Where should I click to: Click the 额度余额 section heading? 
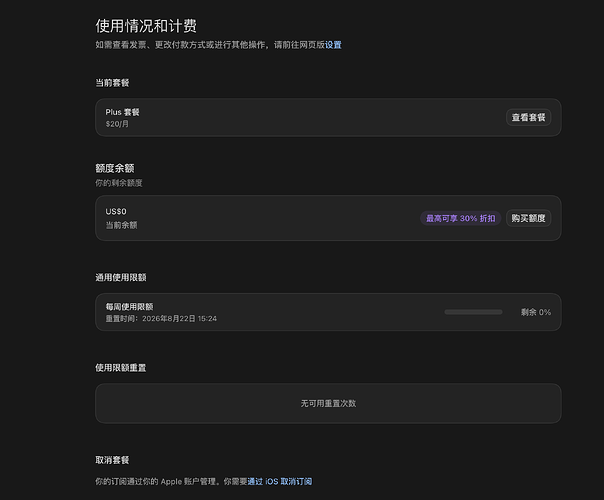(x=115, y=168)
